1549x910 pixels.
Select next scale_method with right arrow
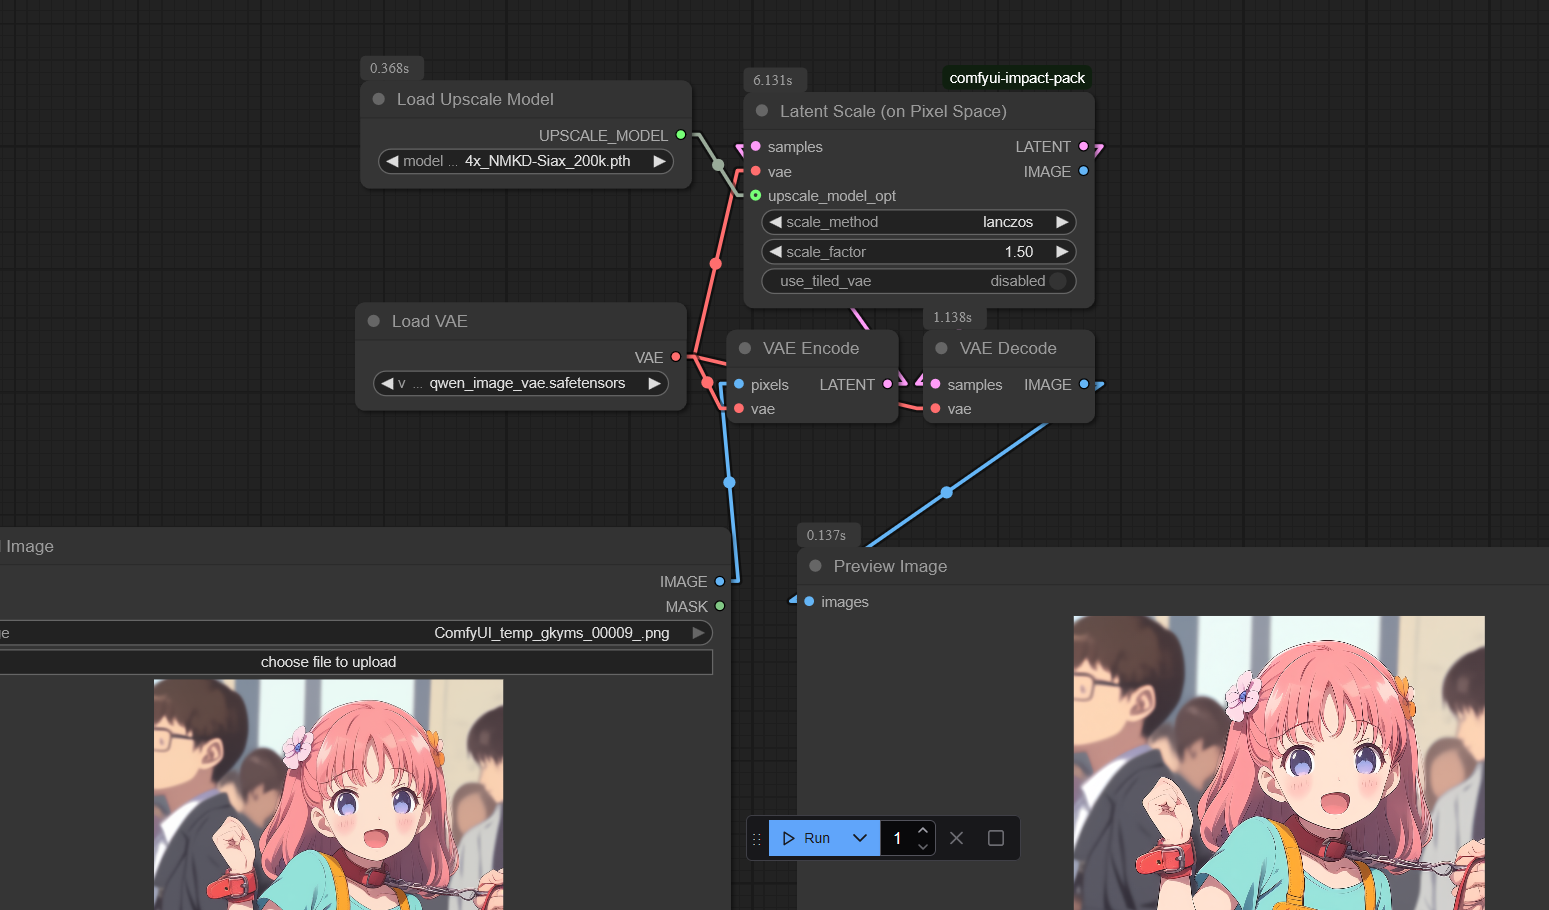click(1062, 222)
